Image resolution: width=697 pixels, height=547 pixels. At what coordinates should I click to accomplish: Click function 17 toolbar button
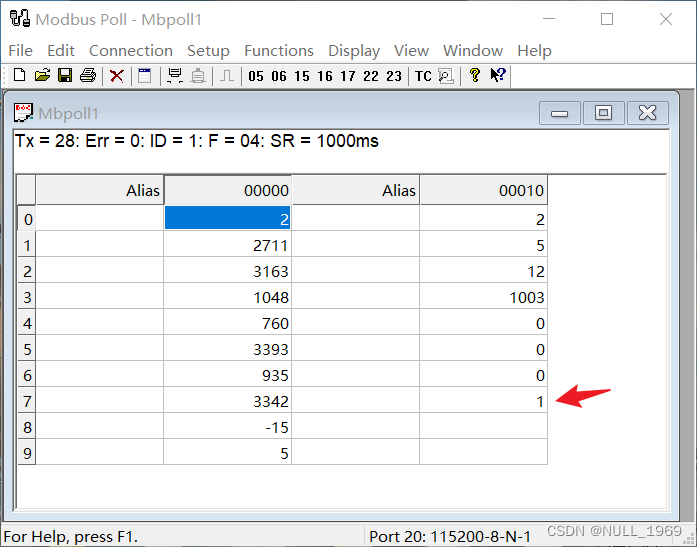[348, 76]
